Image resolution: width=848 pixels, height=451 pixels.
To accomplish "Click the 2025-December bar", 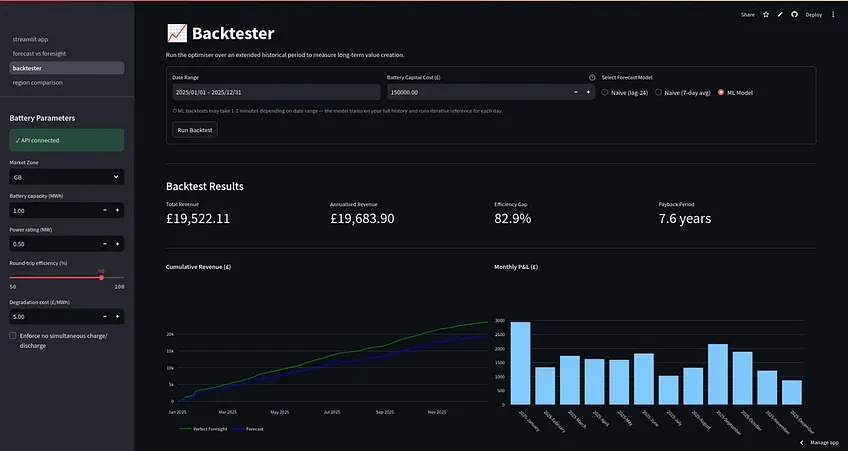I will [792, 392].
